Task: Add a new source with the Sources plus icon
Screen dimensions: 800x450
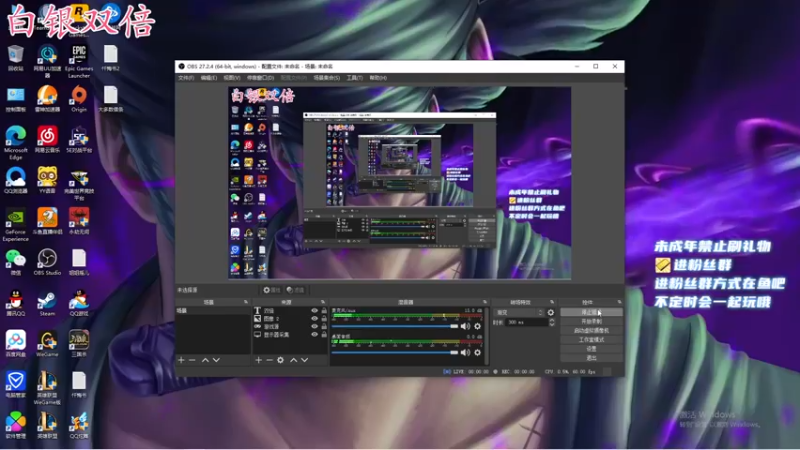Action: point(259,360)
